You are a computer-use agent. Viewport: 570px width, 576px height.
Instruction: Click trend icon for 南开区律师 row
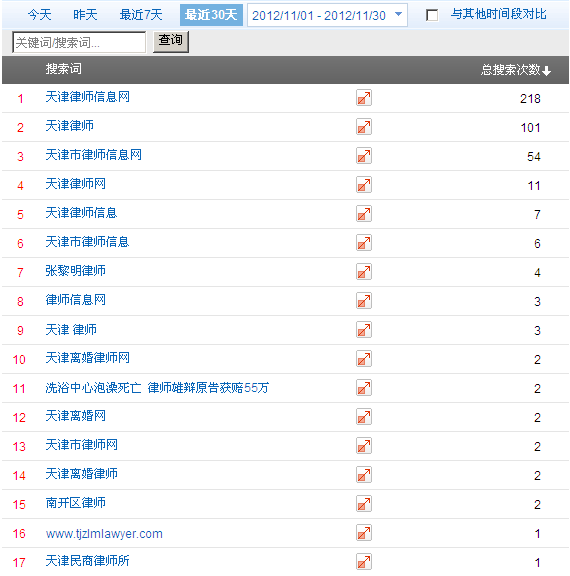coord(364,504)
